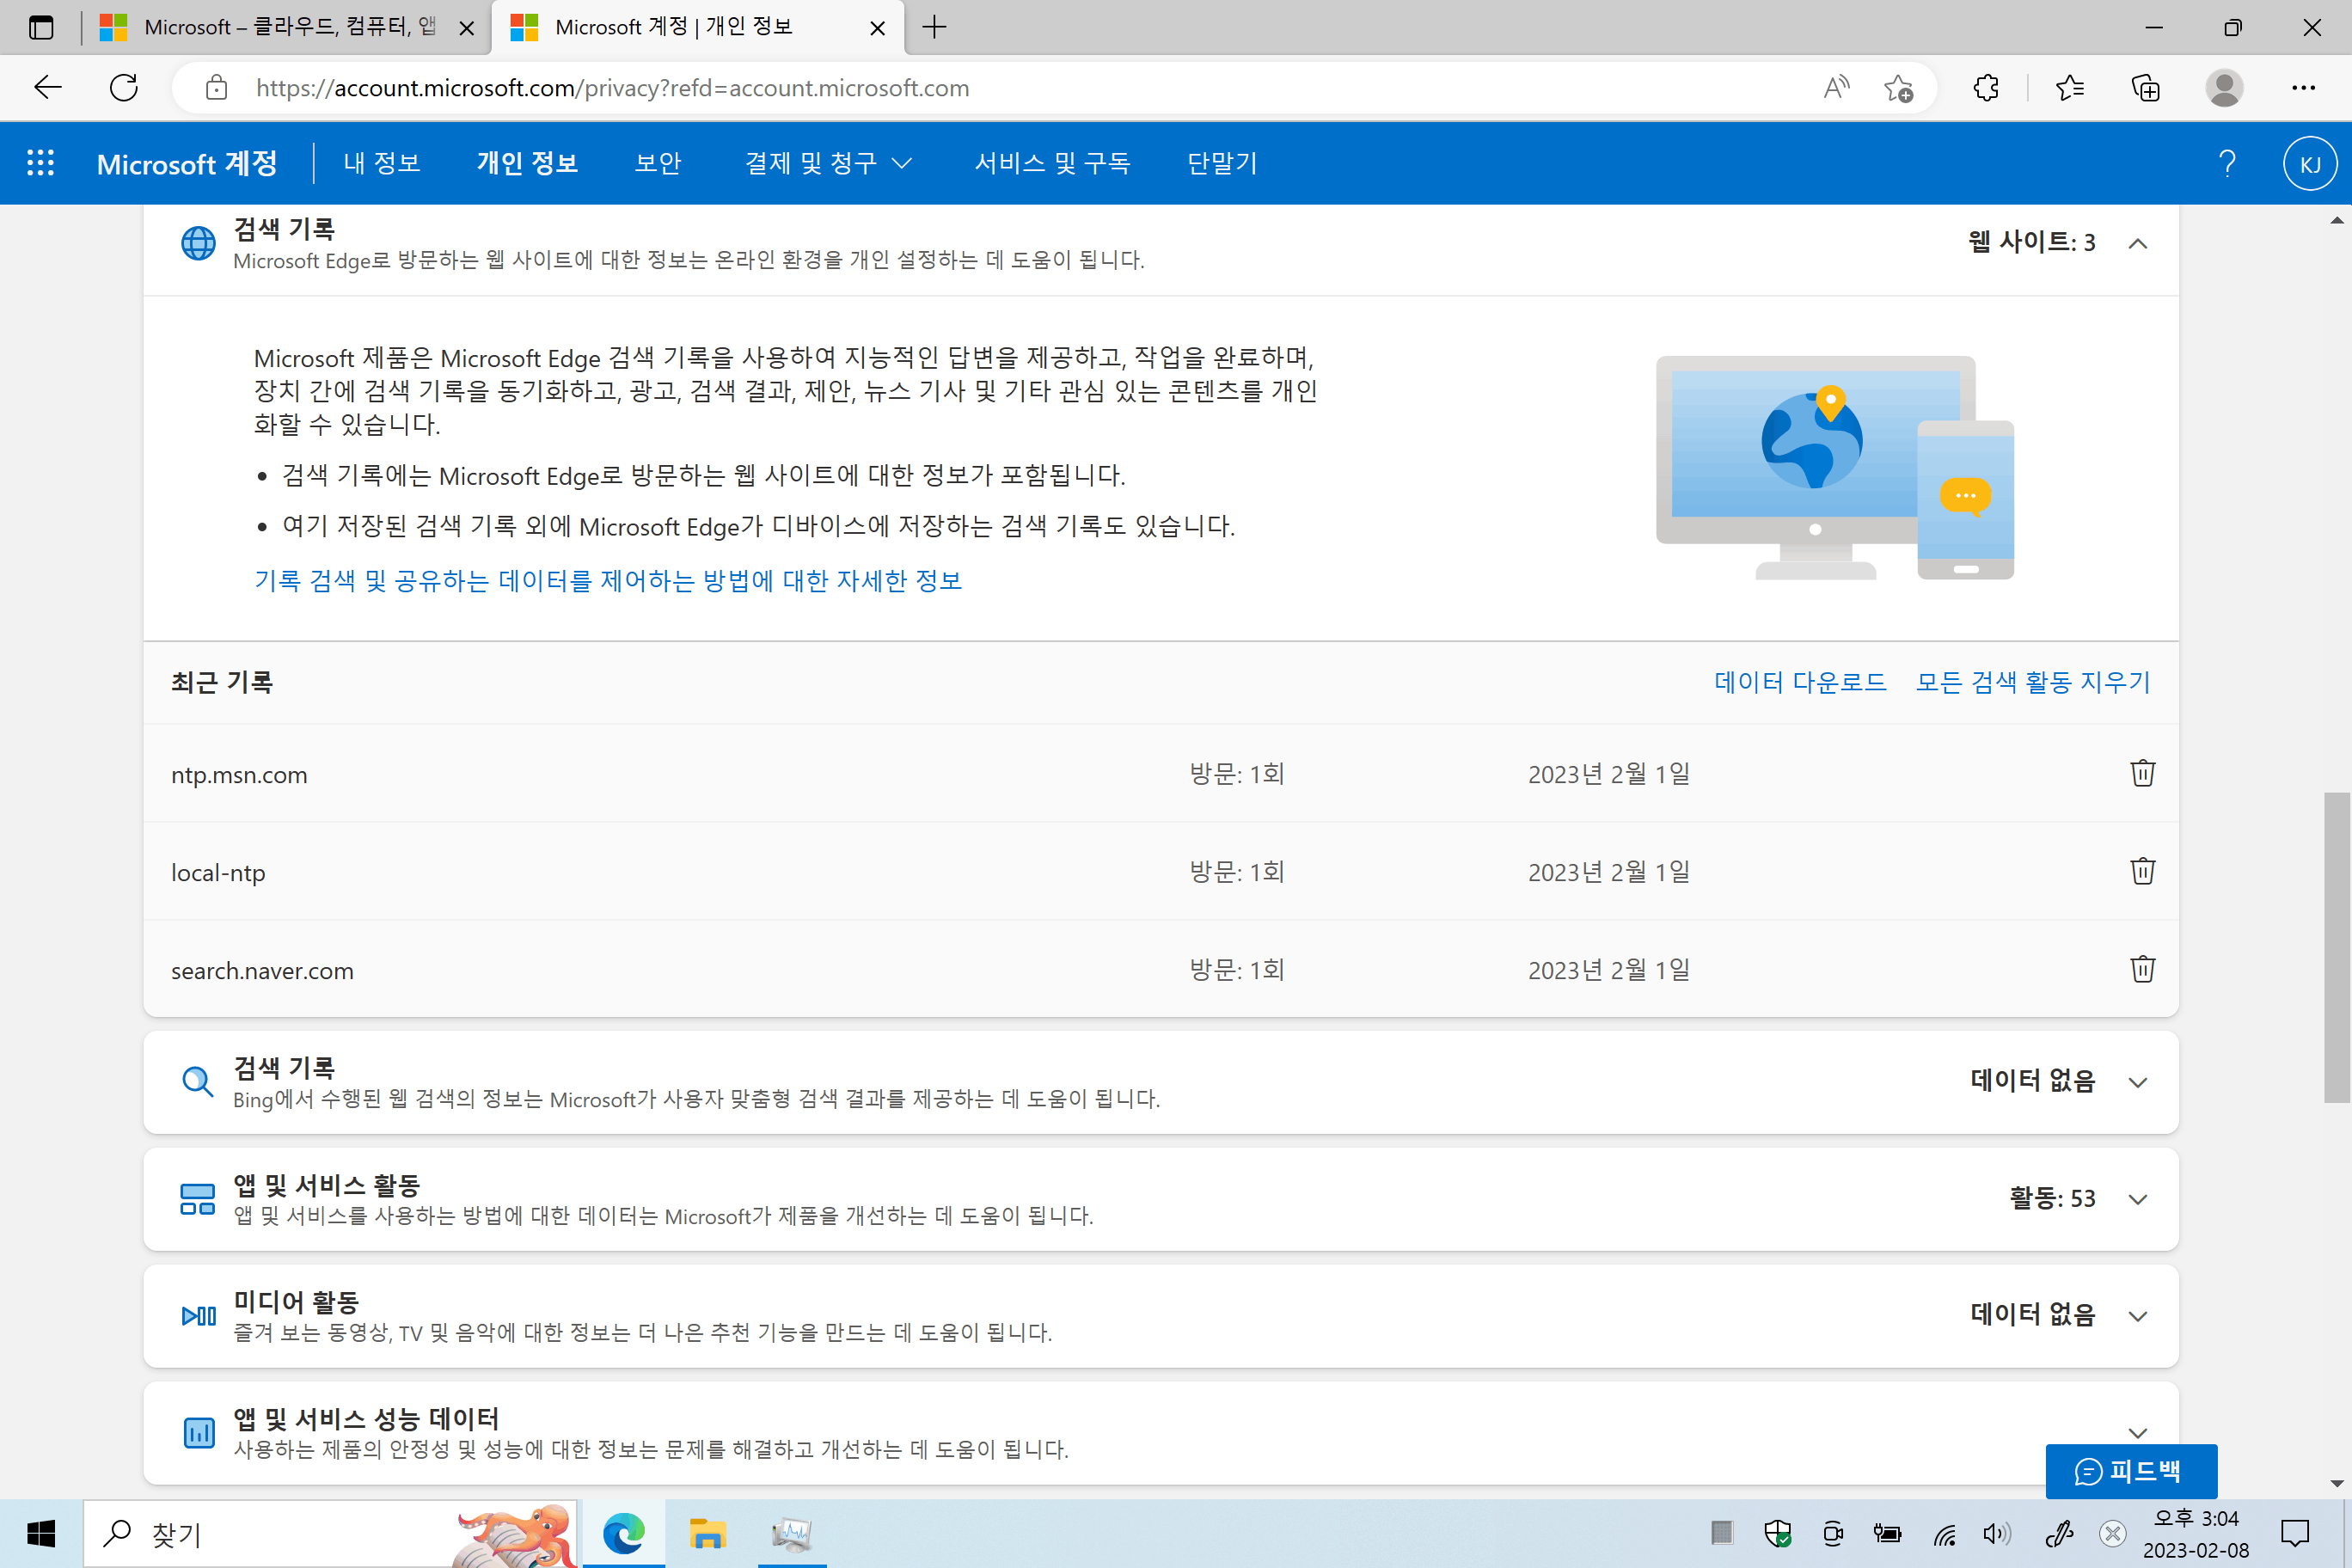Image resolution: width=2352 pixels, height=1568 pixels.
Task: Expand the 미디어 활동 section
Action: click(x=2138, y=1316)
